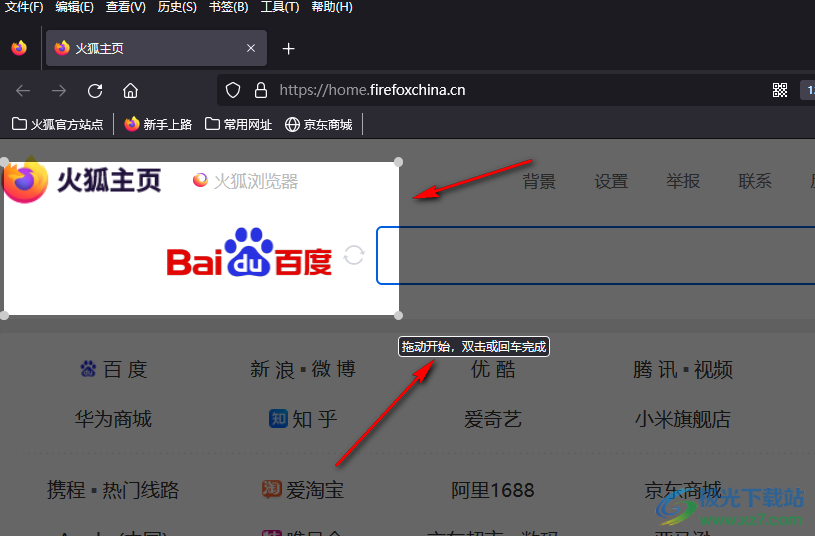Open the 设置 option
The width and height of the screenshot is (815, 536).
pyautogui.click(x=611, y=181)
